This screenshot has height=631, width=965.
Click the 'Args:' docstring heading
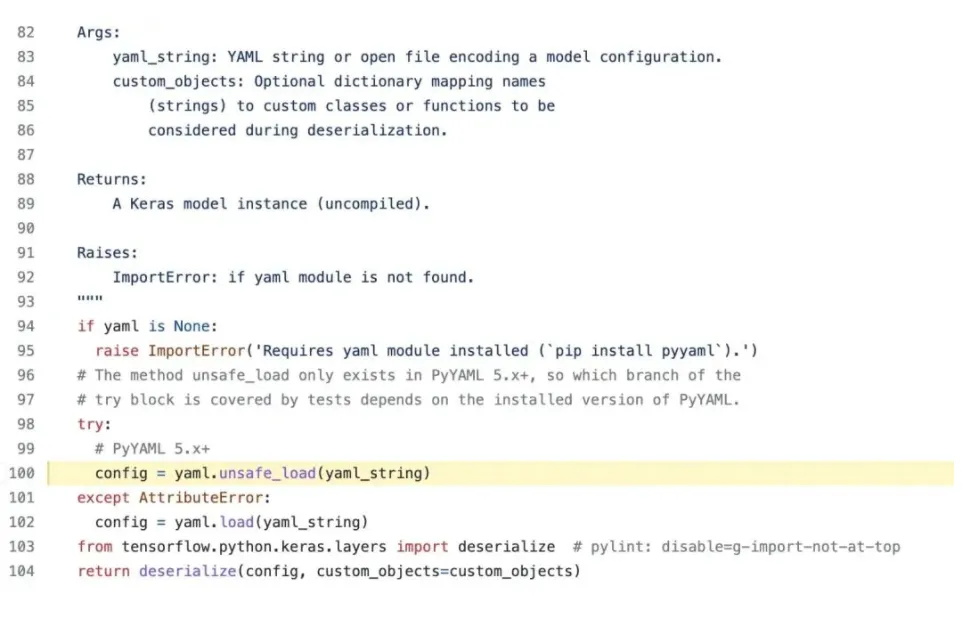click(x=99, y=32)
